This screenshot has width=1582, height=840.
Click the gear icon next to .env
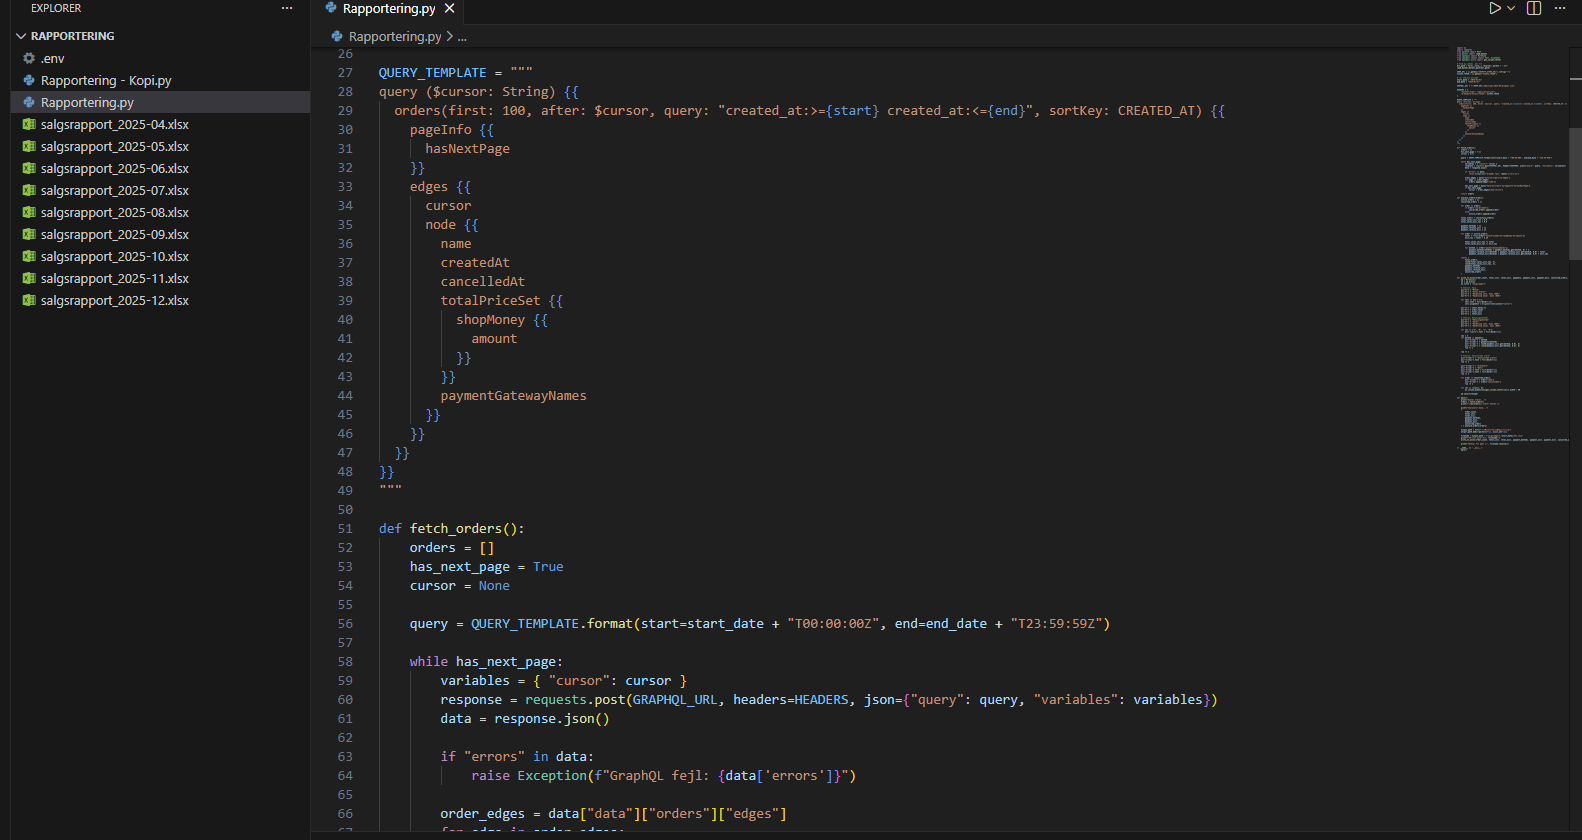29,59
